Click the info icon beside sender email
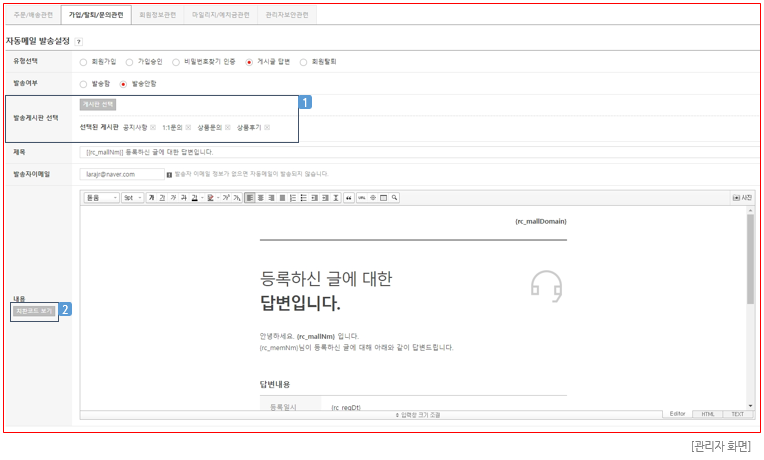The height and width of the screenshot is (460, 764). point(169,174)
